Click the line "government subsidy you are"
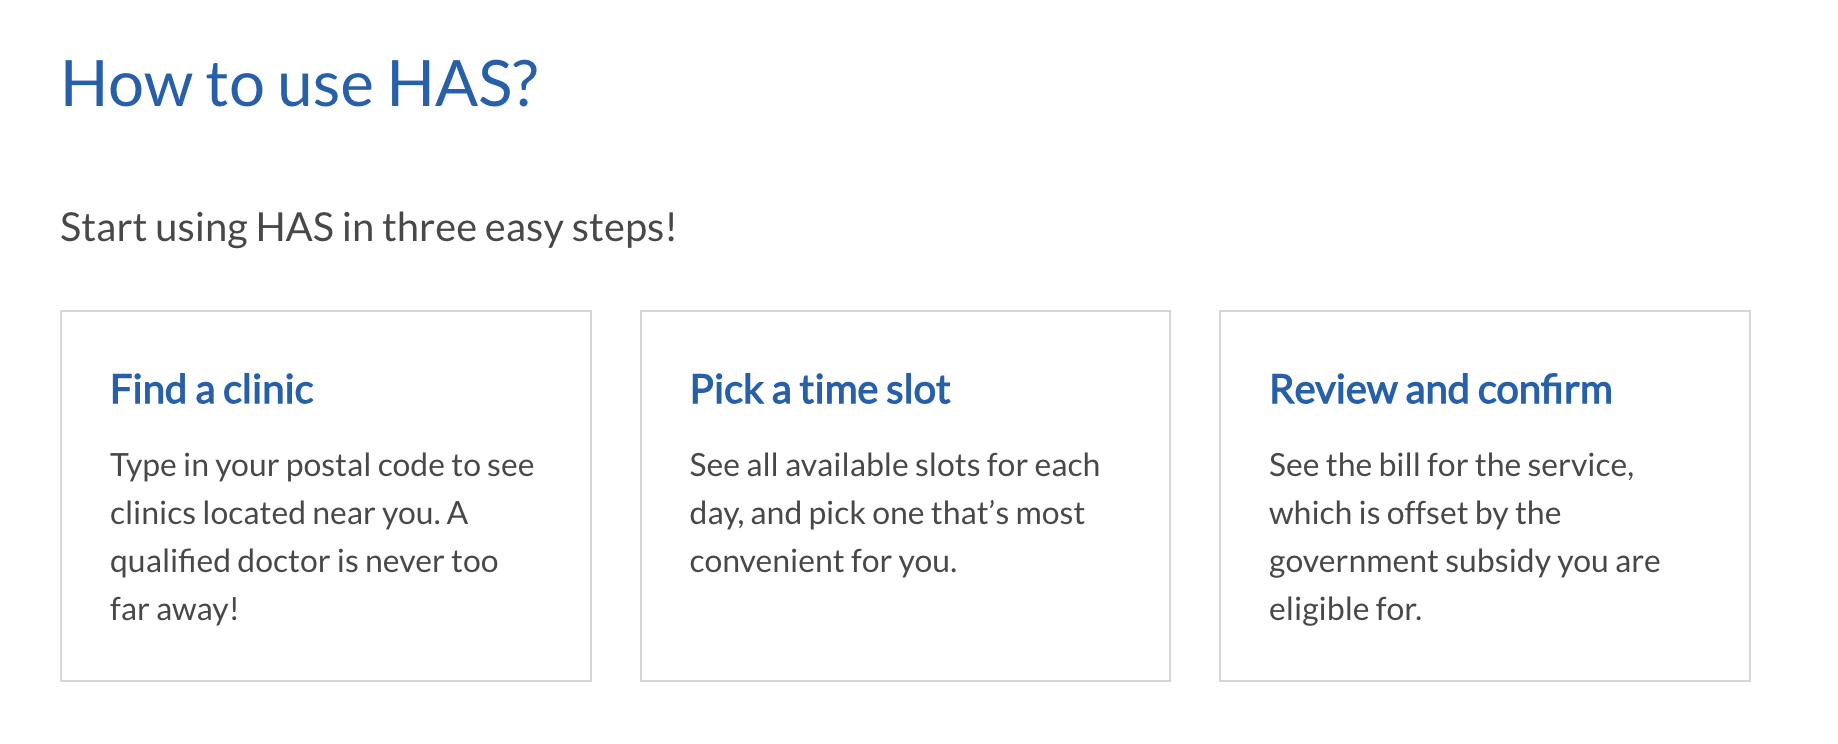Image resolution: width=1838 pixels, height=744 pixels. coord(1465,562)
